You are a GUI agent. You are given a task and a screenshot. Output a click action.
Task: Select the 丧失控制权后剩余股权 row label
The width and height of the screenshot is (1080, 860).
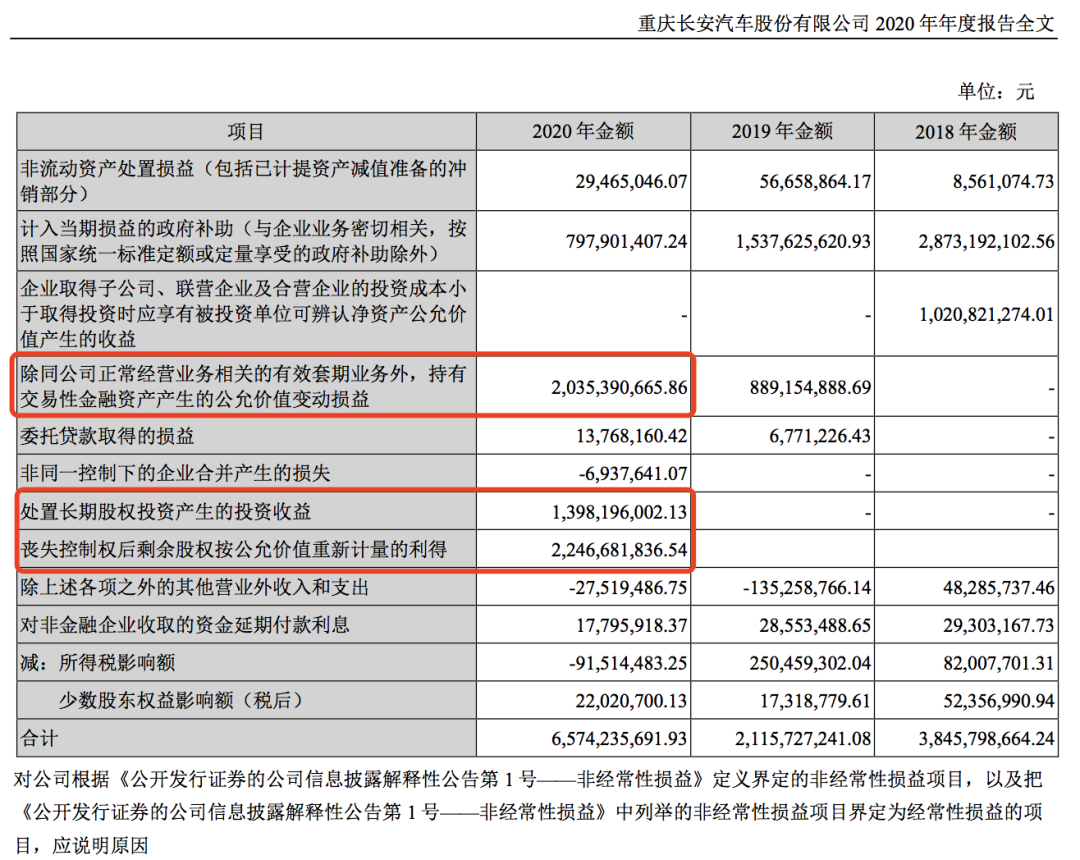[x=233, y=549]
